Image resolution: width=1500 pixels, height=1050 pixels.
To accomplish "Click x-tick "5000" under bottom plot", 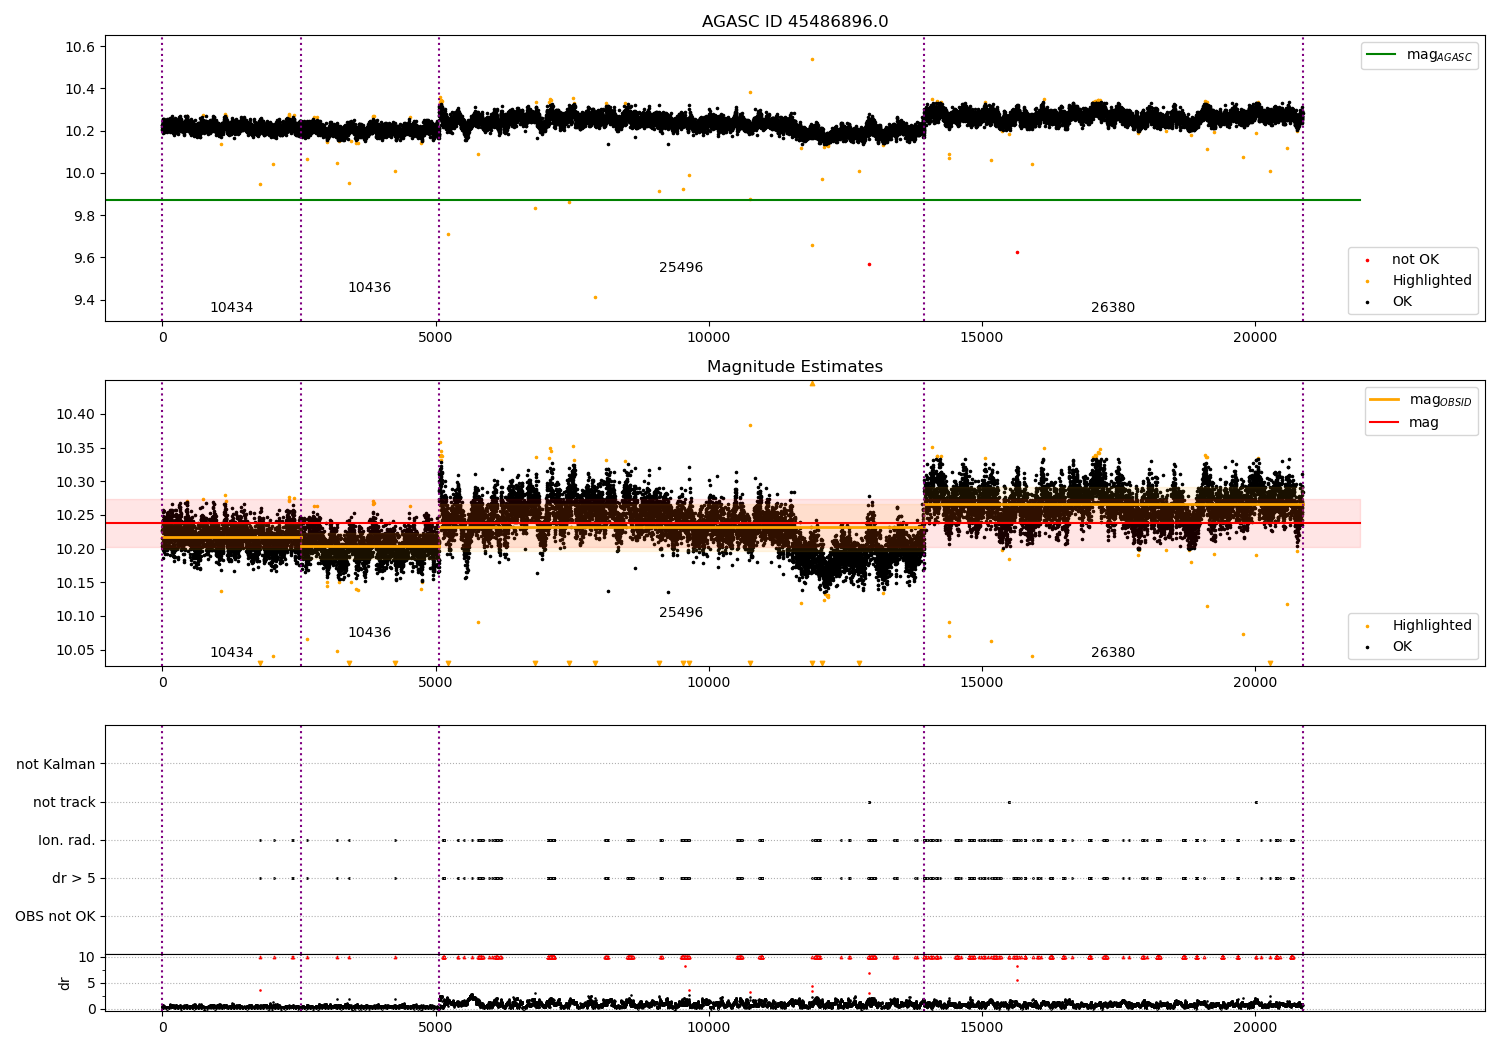I will tap(436, 1027).
